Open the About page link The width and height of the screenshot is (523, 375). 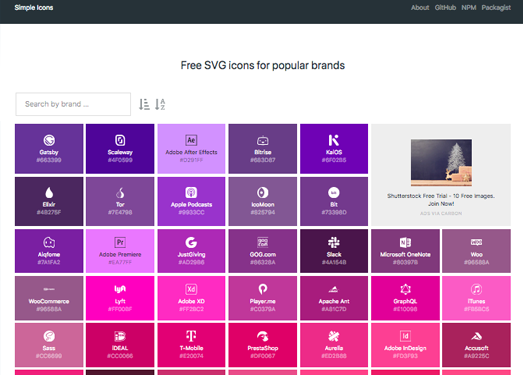tap(420, 8)
